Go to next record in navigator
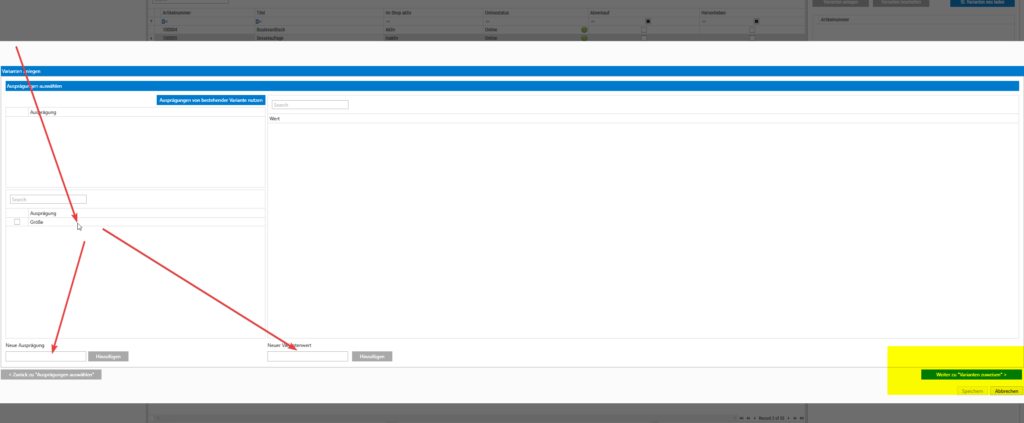Image resolution: width=1024 pixels, height=423 pixels. tap(788, 418)
